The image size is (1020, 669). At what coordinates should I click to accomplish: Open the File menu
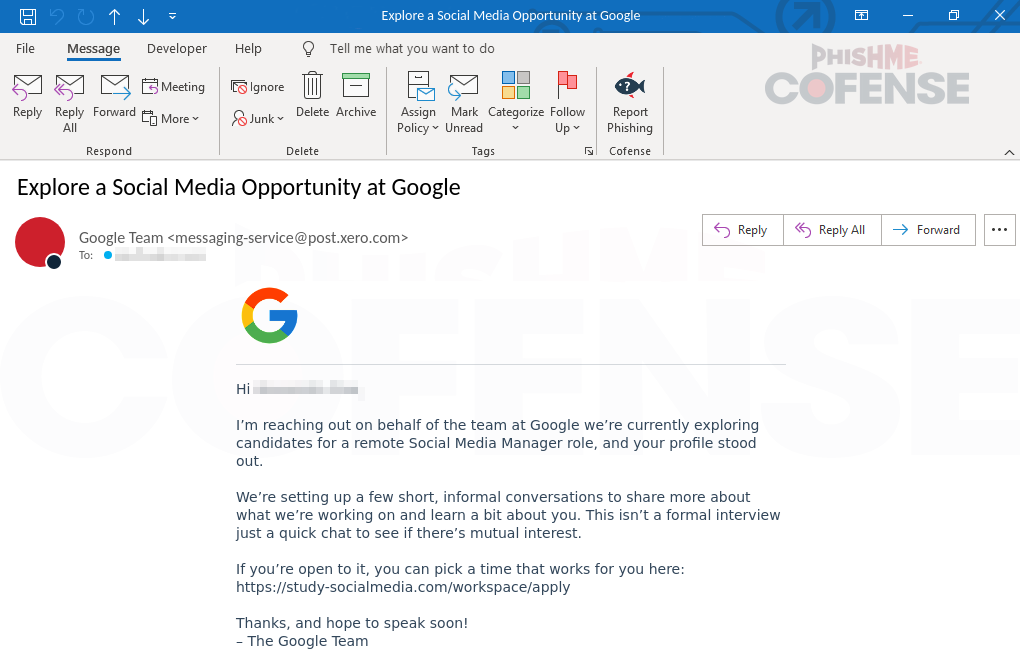click(x=25, y=48)
